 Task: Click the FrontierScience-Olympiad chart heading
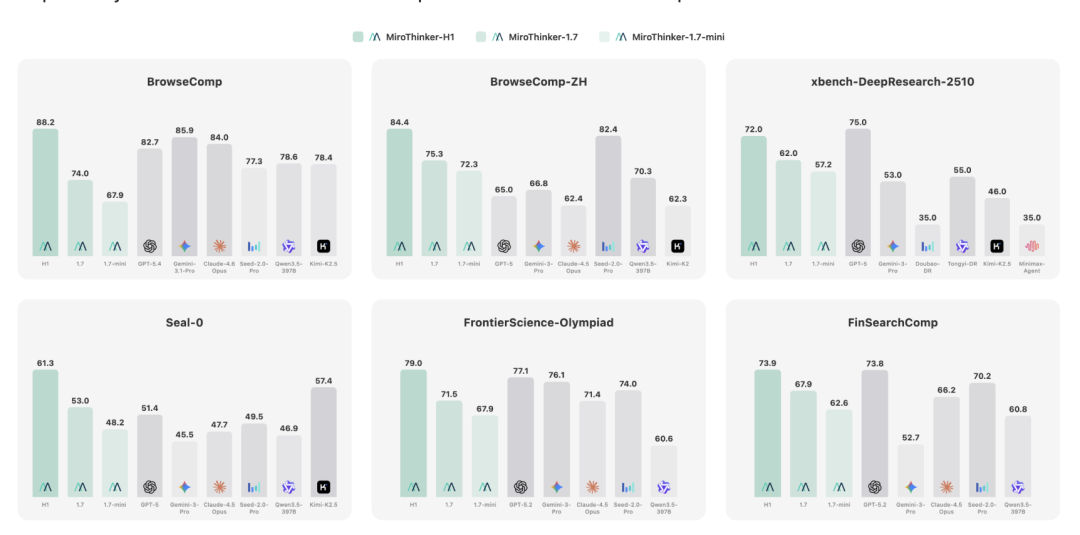[x=538, y=323]
